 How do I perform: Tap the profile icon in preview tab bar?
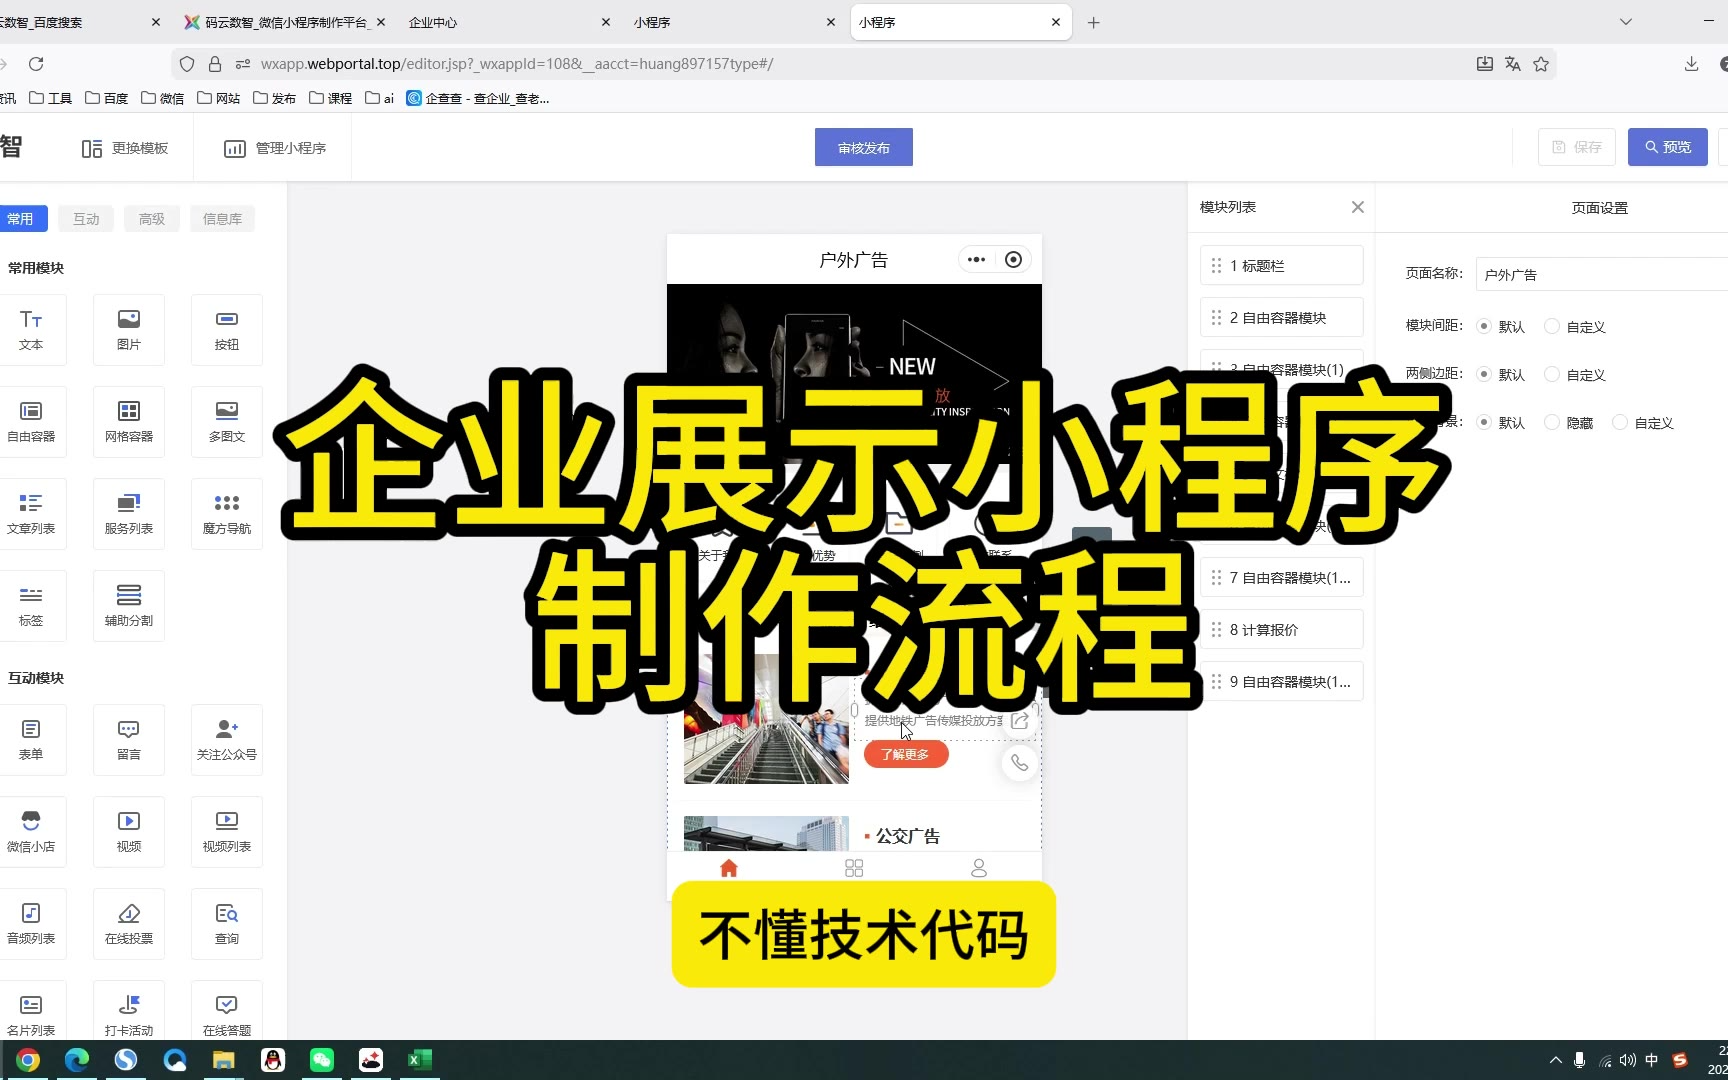pos(979,868)
